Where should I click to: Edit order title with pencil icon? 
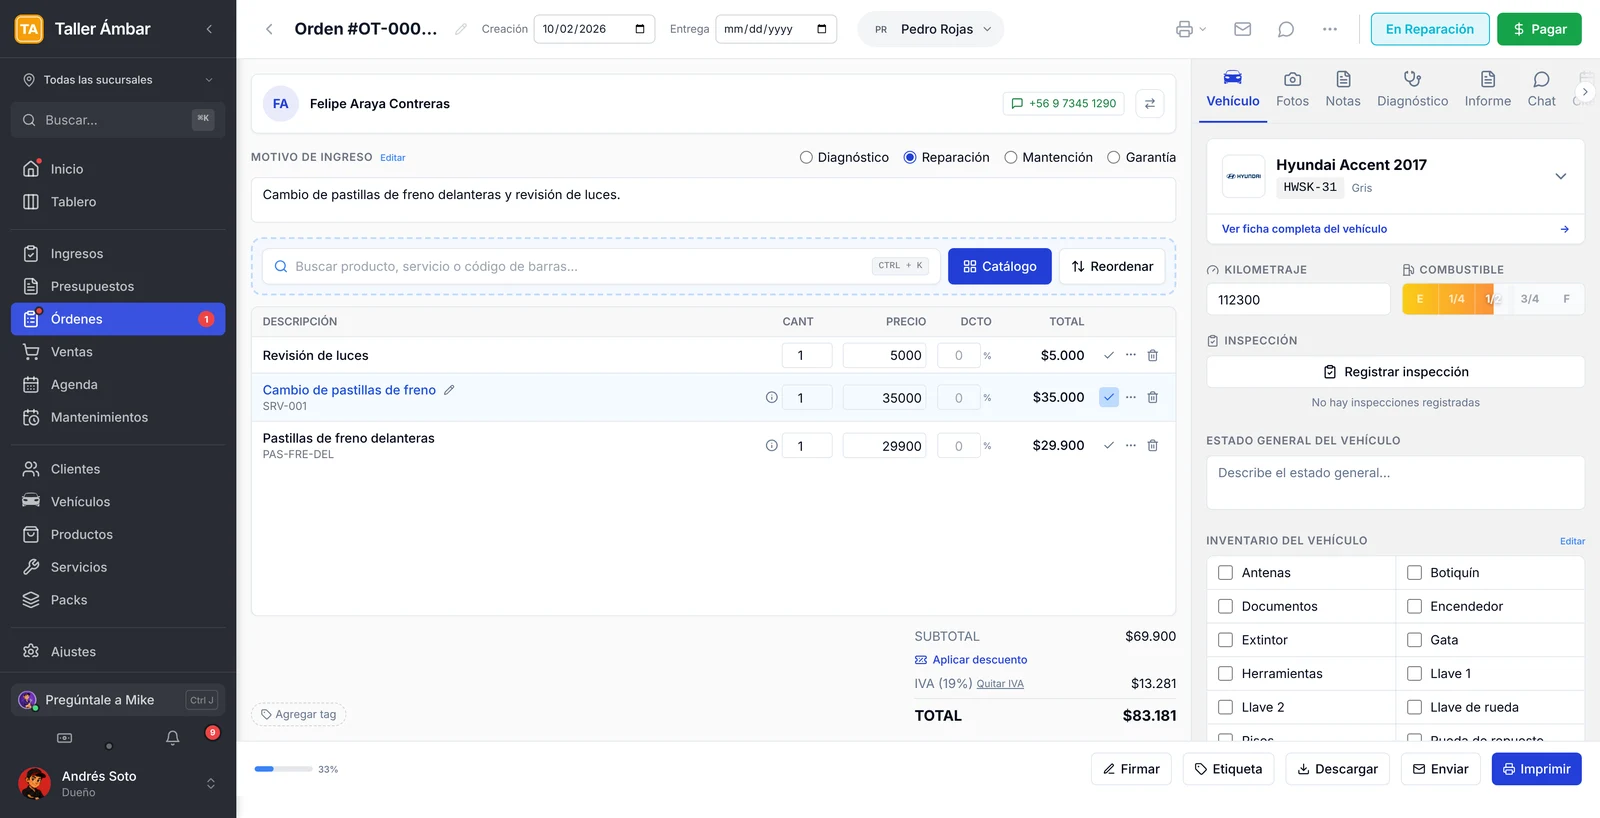(x=461, y=29)
